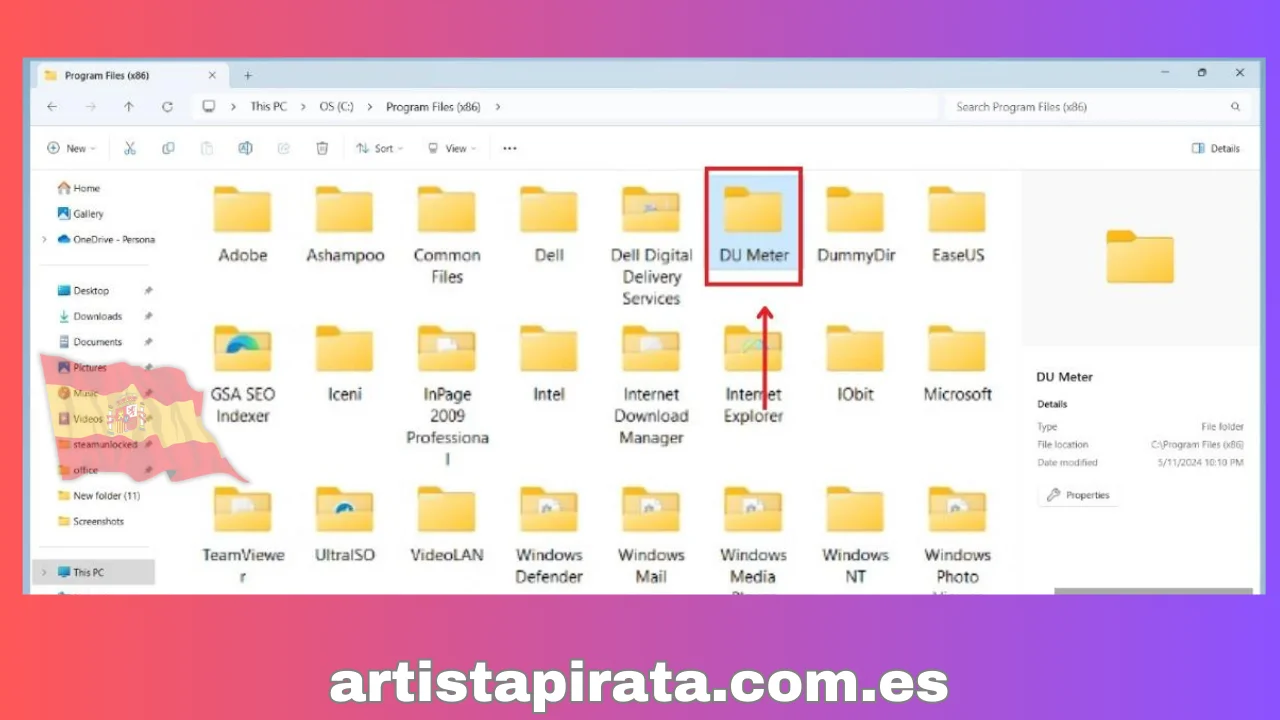Expand the This PC tree node
This screenshot has width=1280, height=720.
[x=44, y=572]
